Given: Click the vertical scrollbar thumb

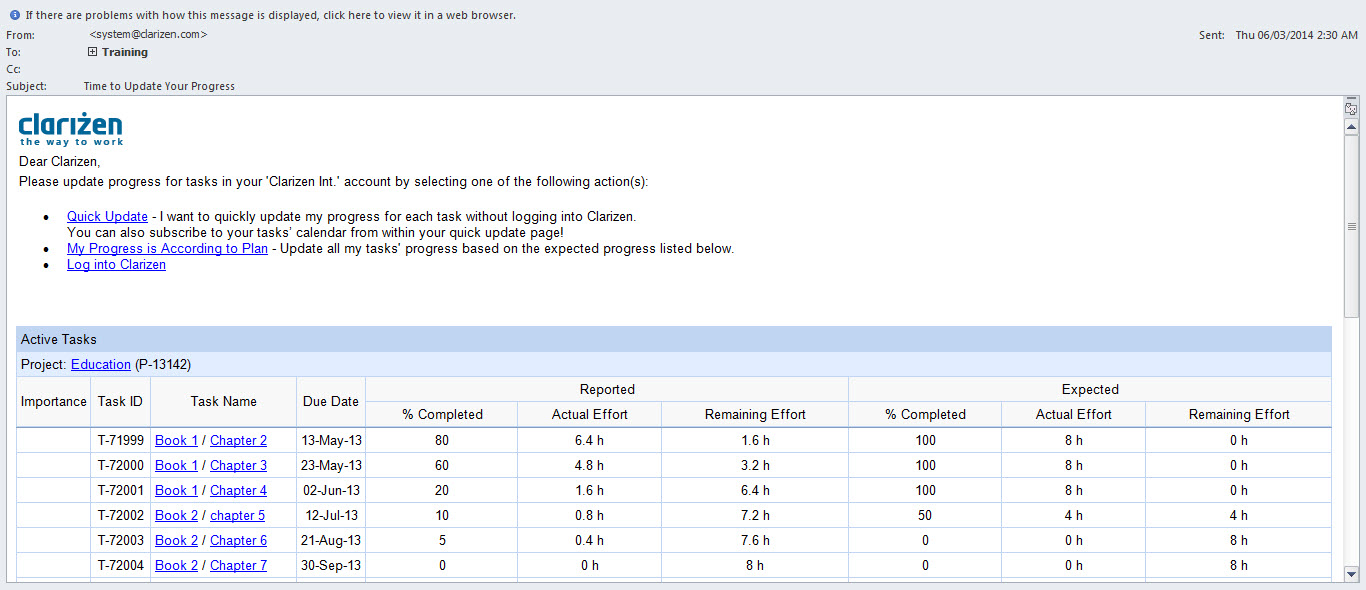Looking at the screenshot, I should [1351, 226].
